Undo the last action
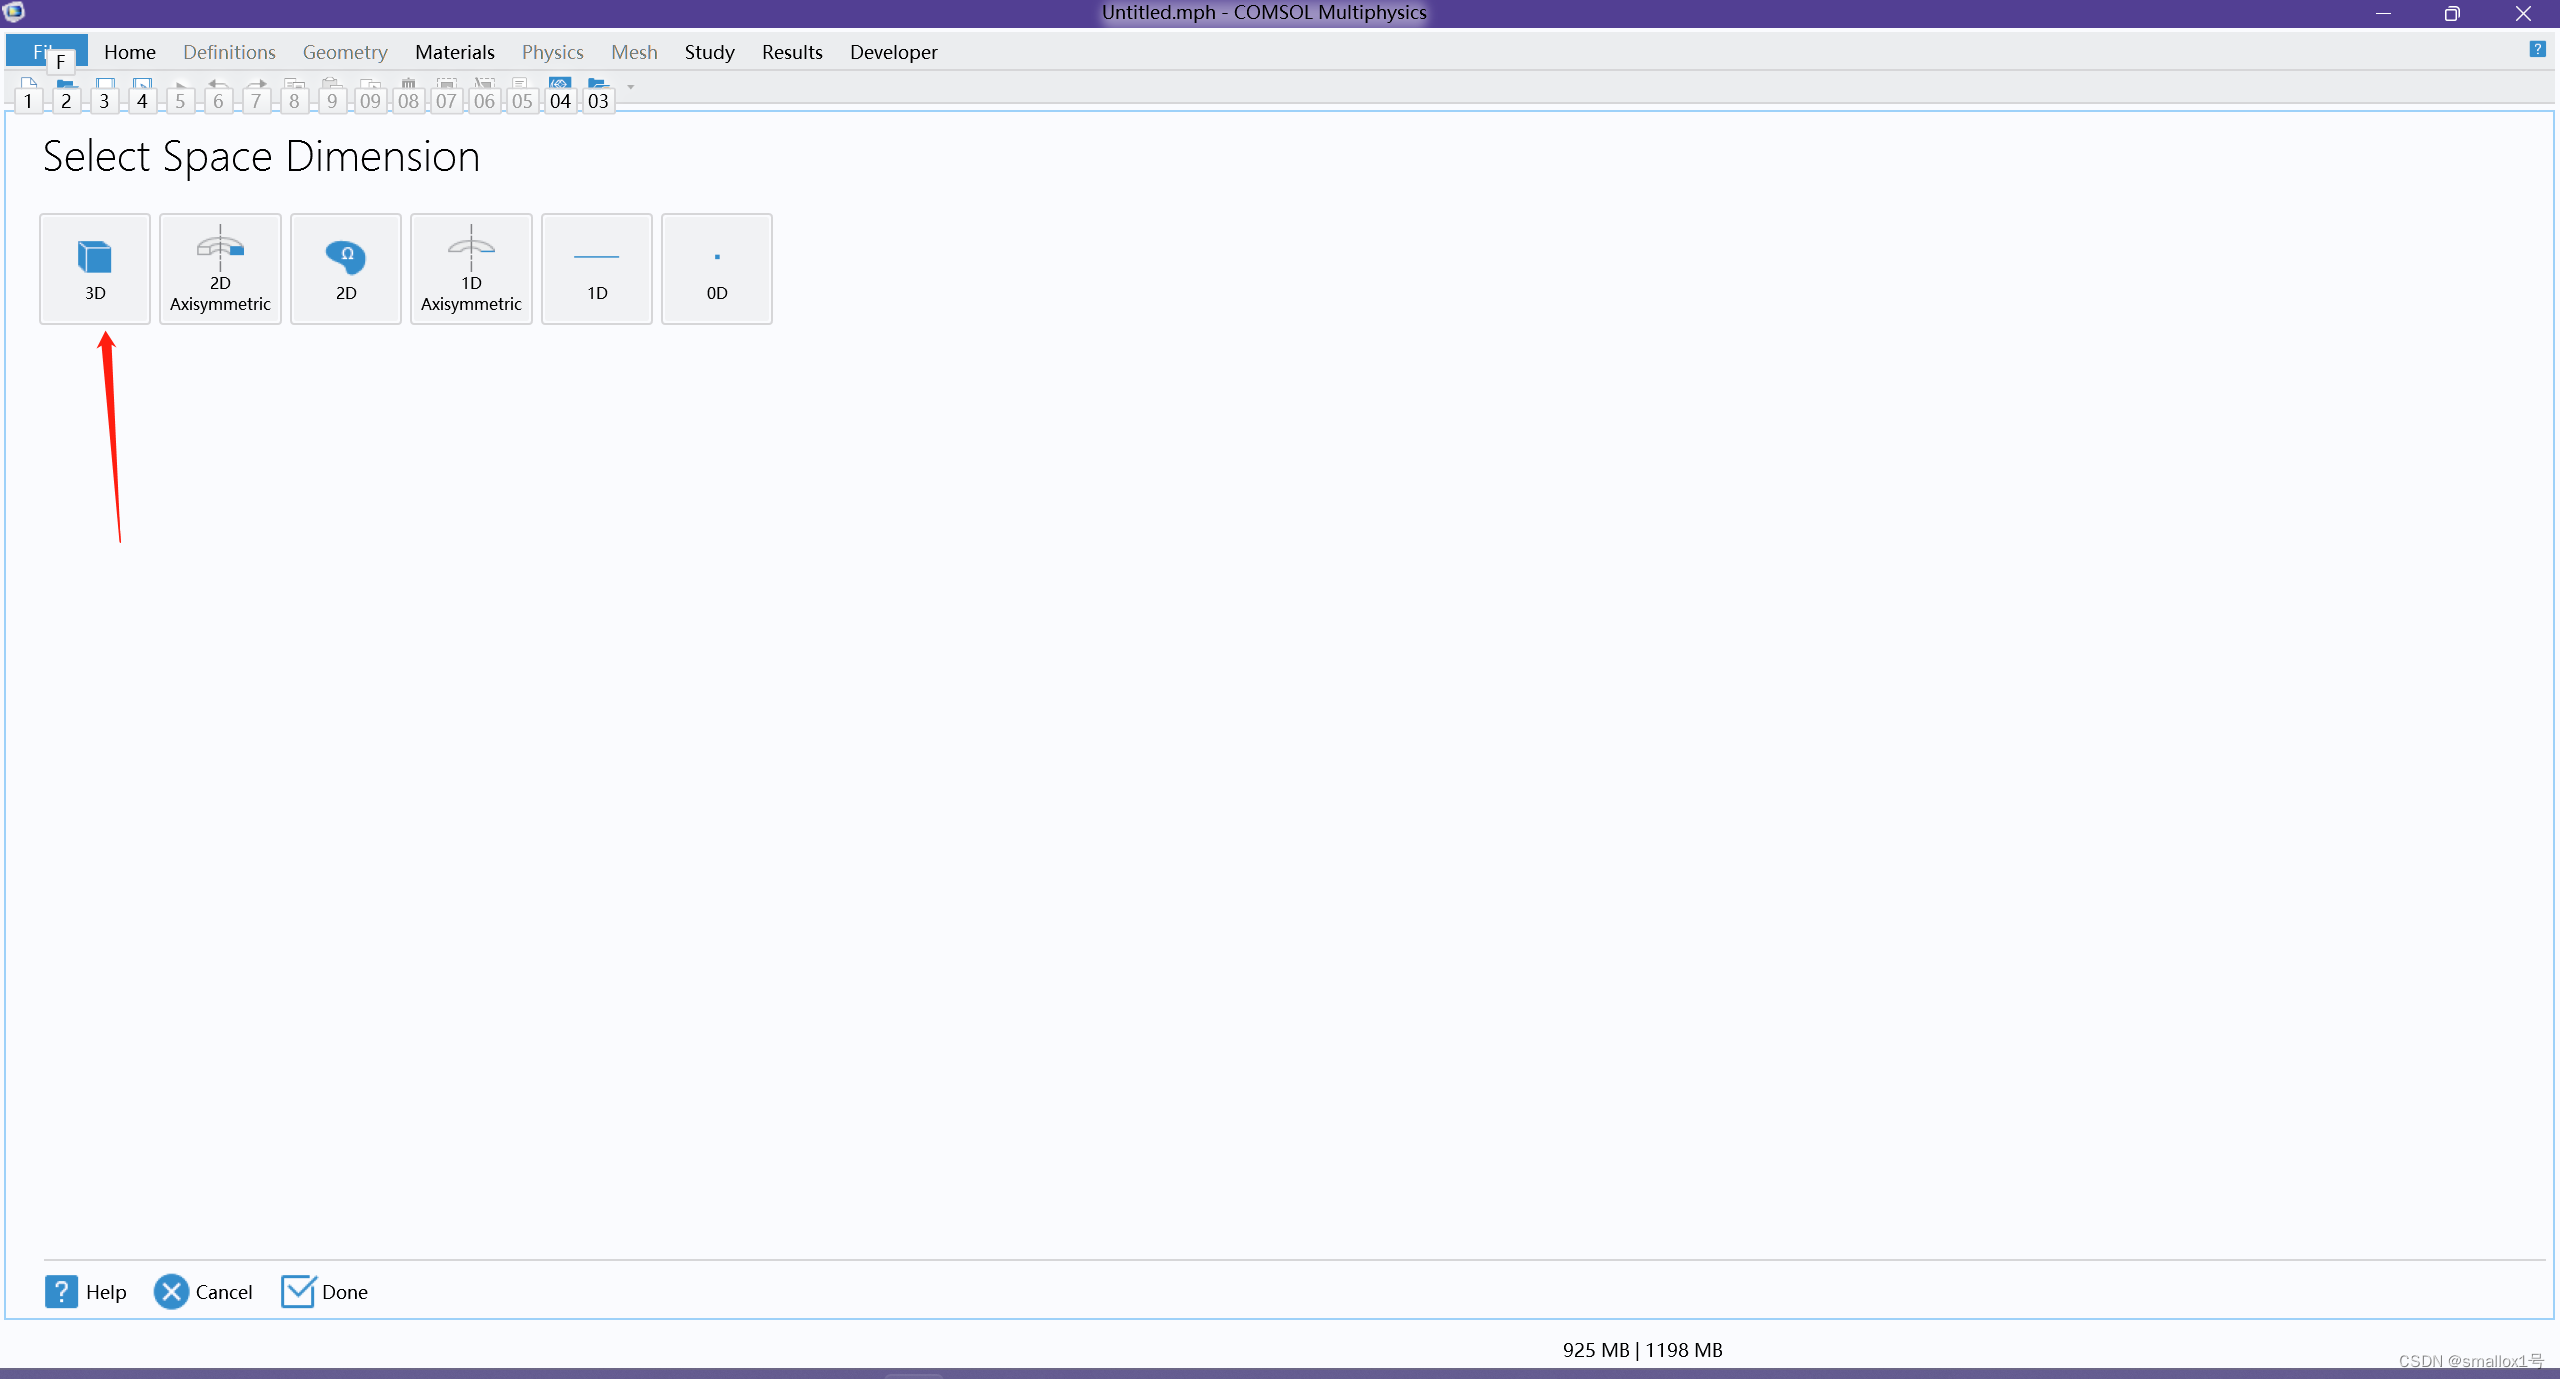Viewport: 2560px width, 1379px height. click(218, 83)
